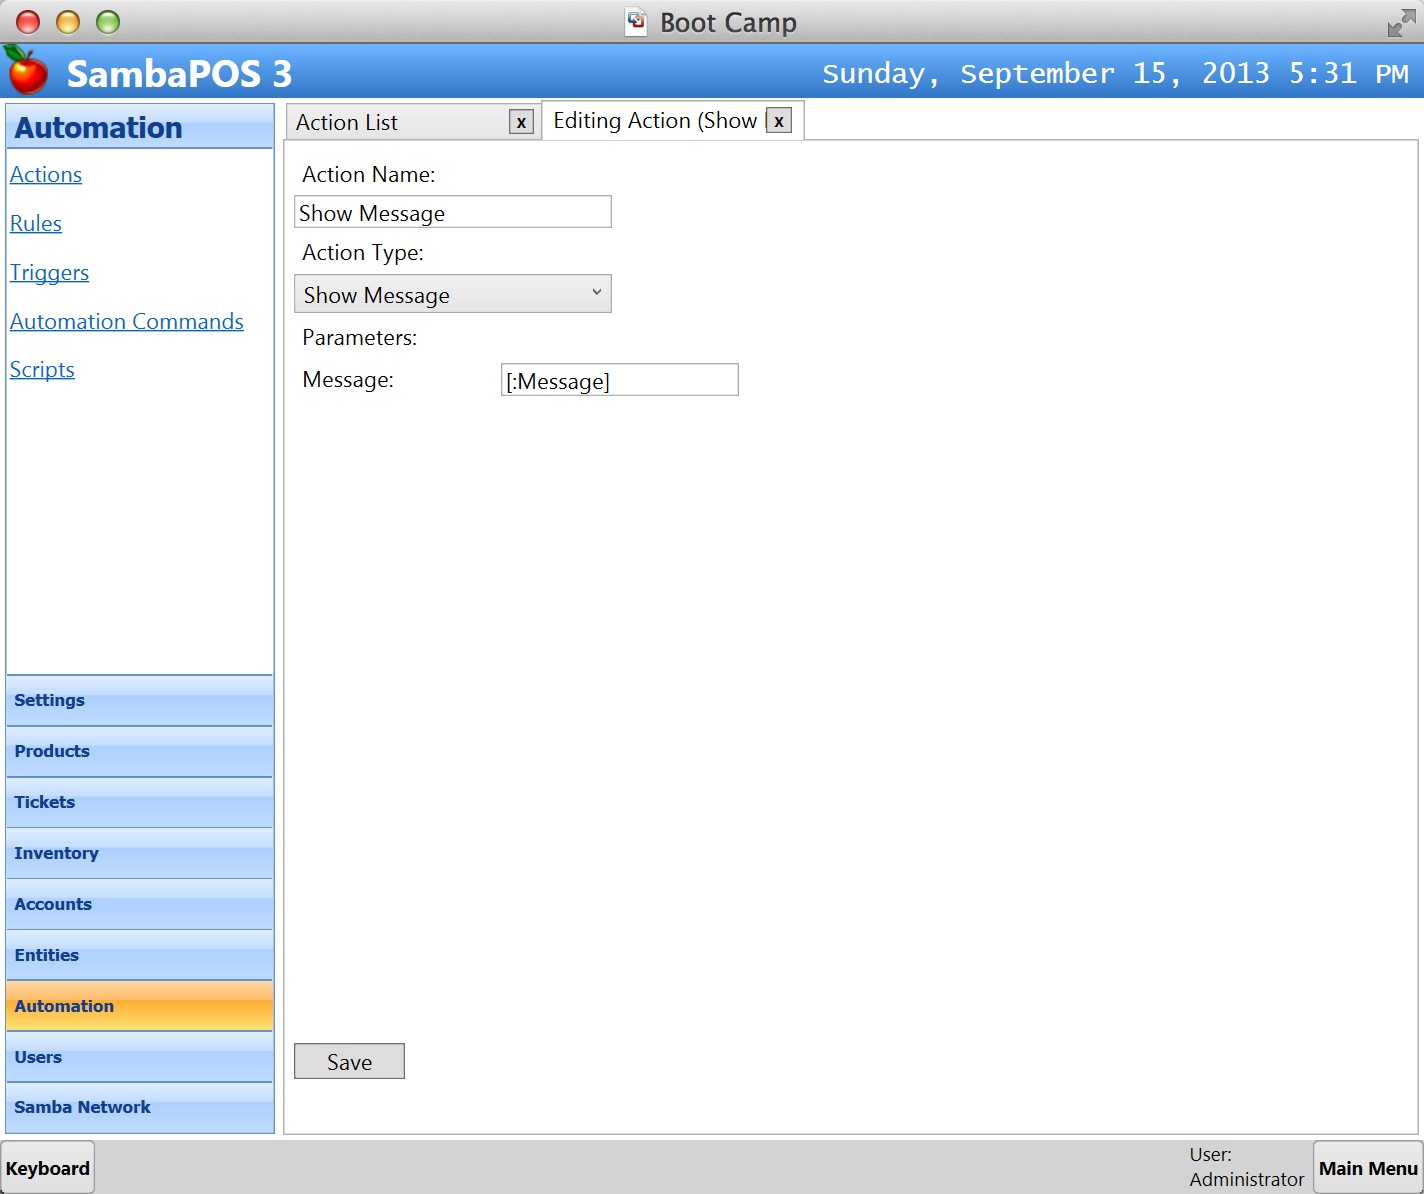Close the Editing Action tab

pyautogui.click(x=779, y=121)
